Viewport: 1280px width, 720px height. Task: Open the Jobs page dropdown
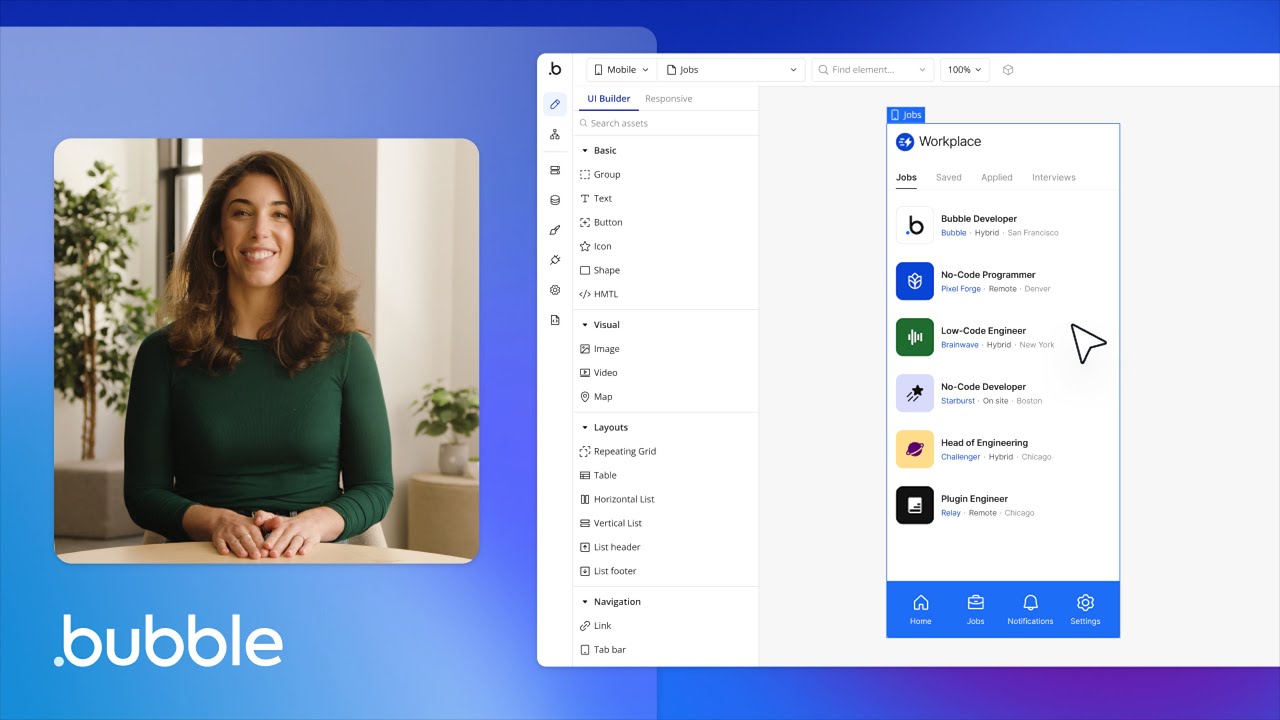coord(732,70)
